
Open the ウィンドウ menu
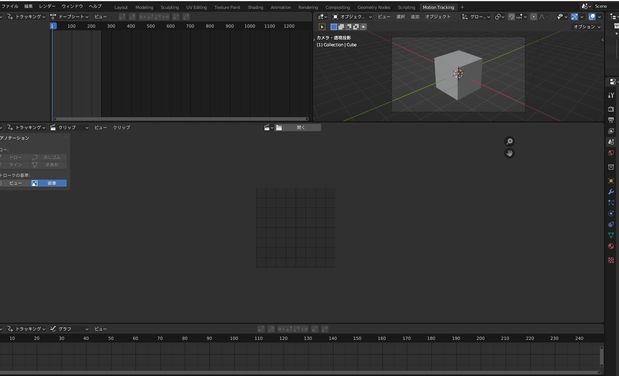(72, 6)
